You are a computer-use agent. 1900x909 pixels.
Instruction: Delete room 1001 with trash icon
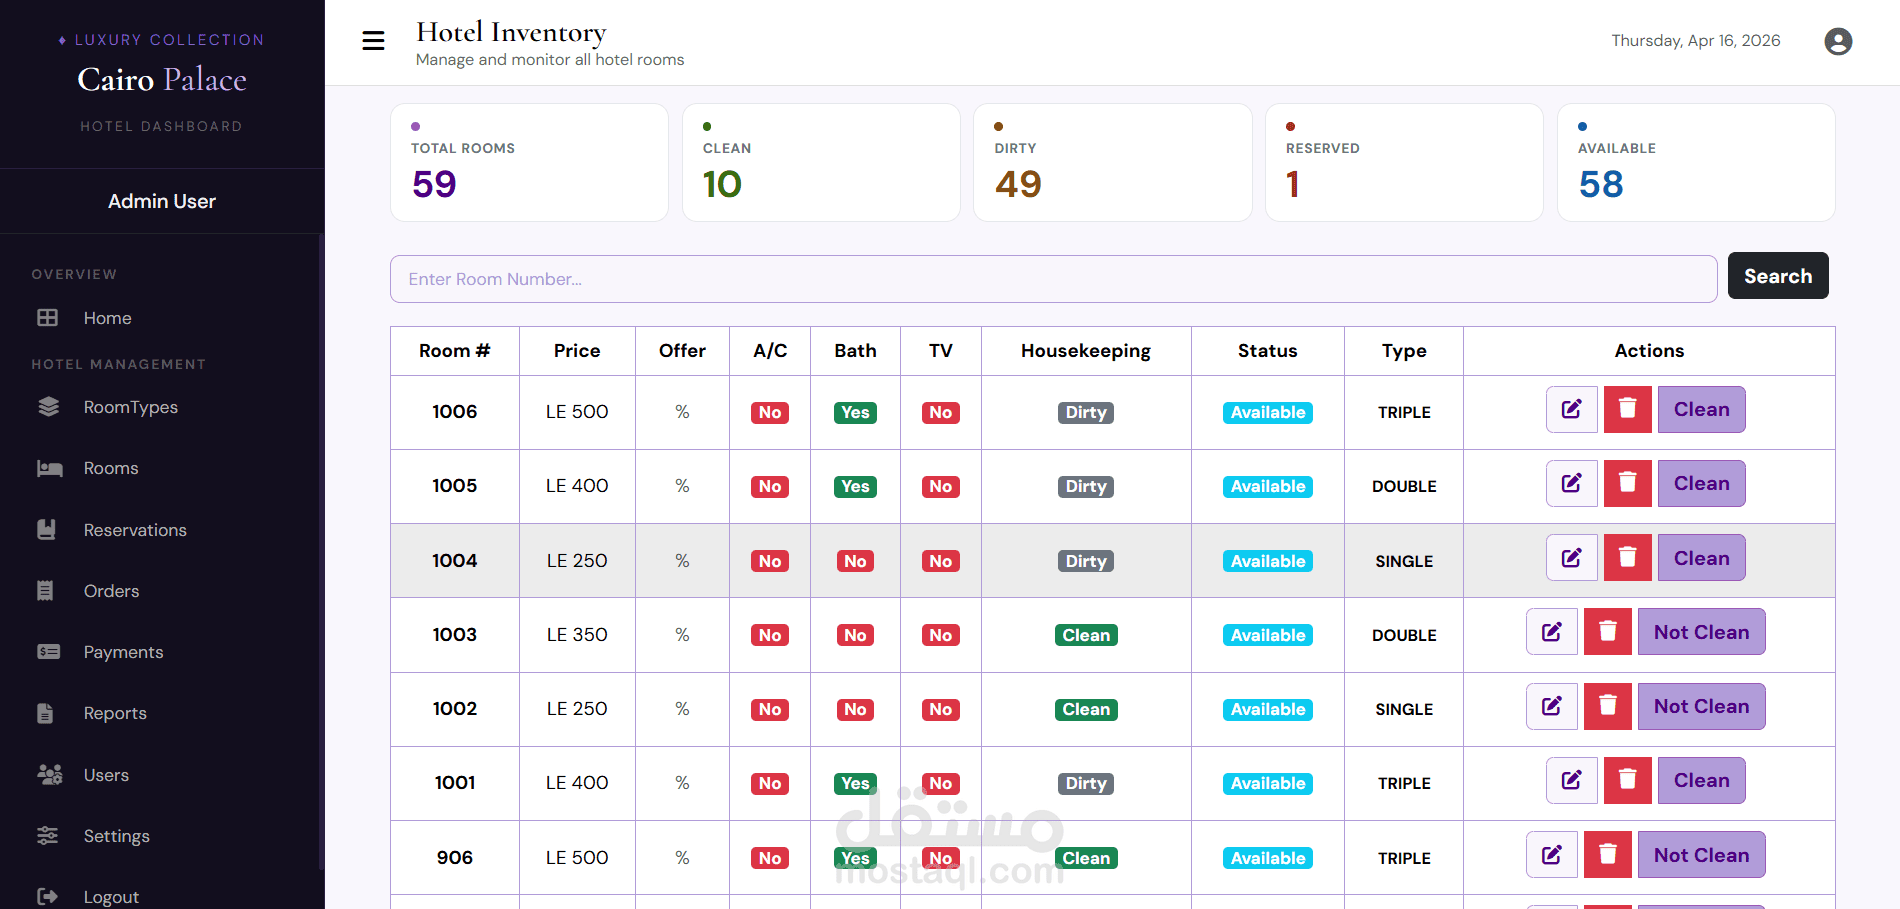pos(1628,781)
